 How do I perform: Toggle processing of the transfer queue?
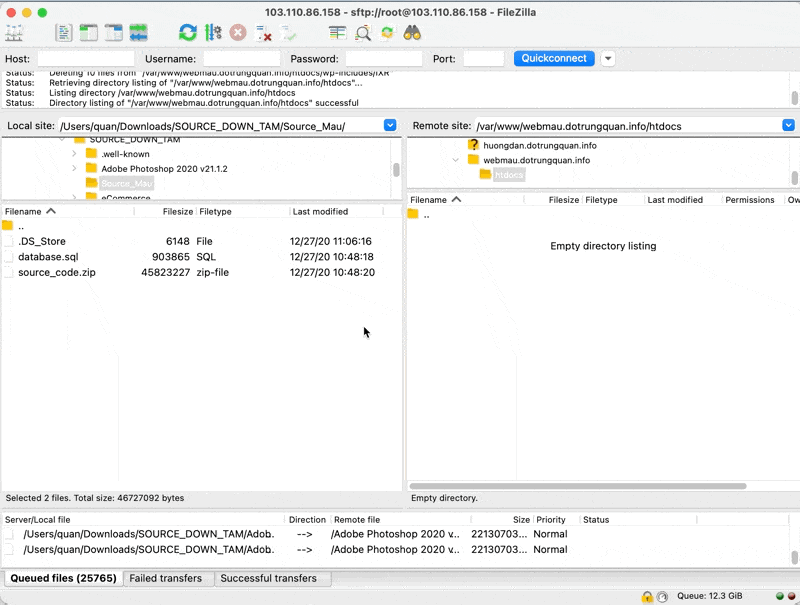[x=213, y=33]
